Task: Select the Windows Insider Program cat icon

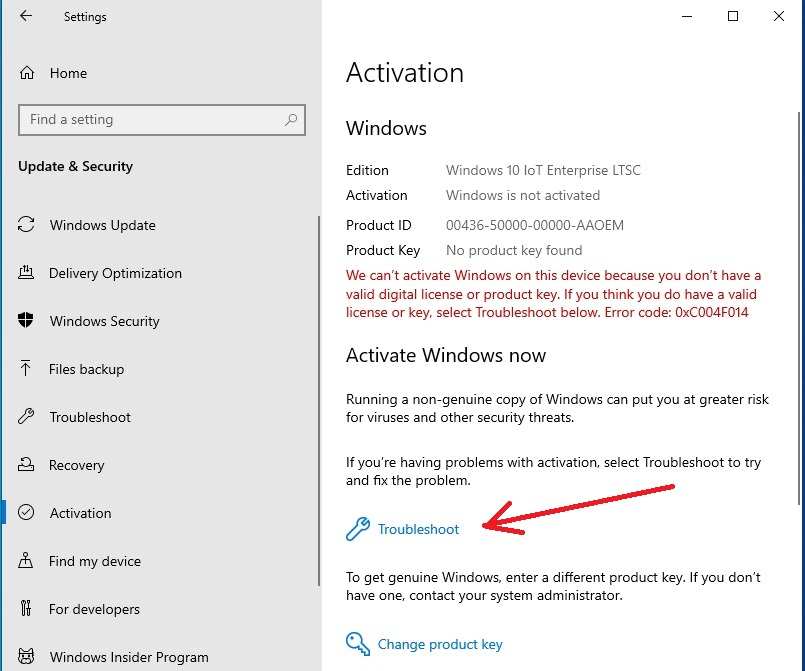Action: click(26, 656)
